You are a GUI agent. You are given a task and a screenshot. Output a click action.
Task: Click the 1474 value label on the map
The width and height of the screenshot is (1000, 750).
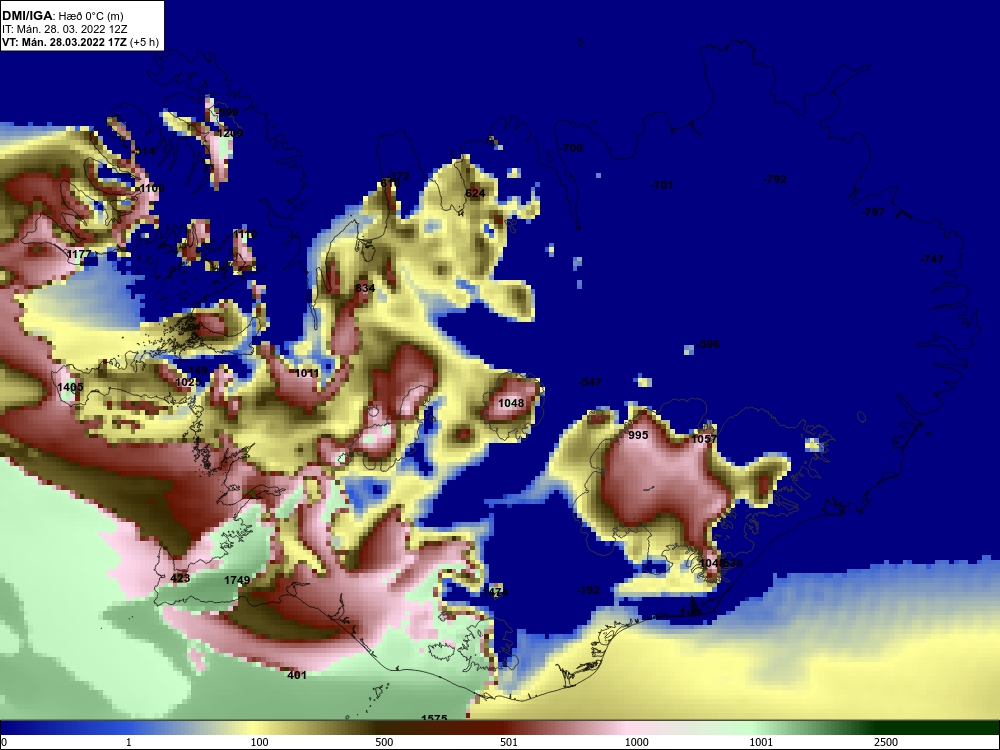[x=494, y=592]
